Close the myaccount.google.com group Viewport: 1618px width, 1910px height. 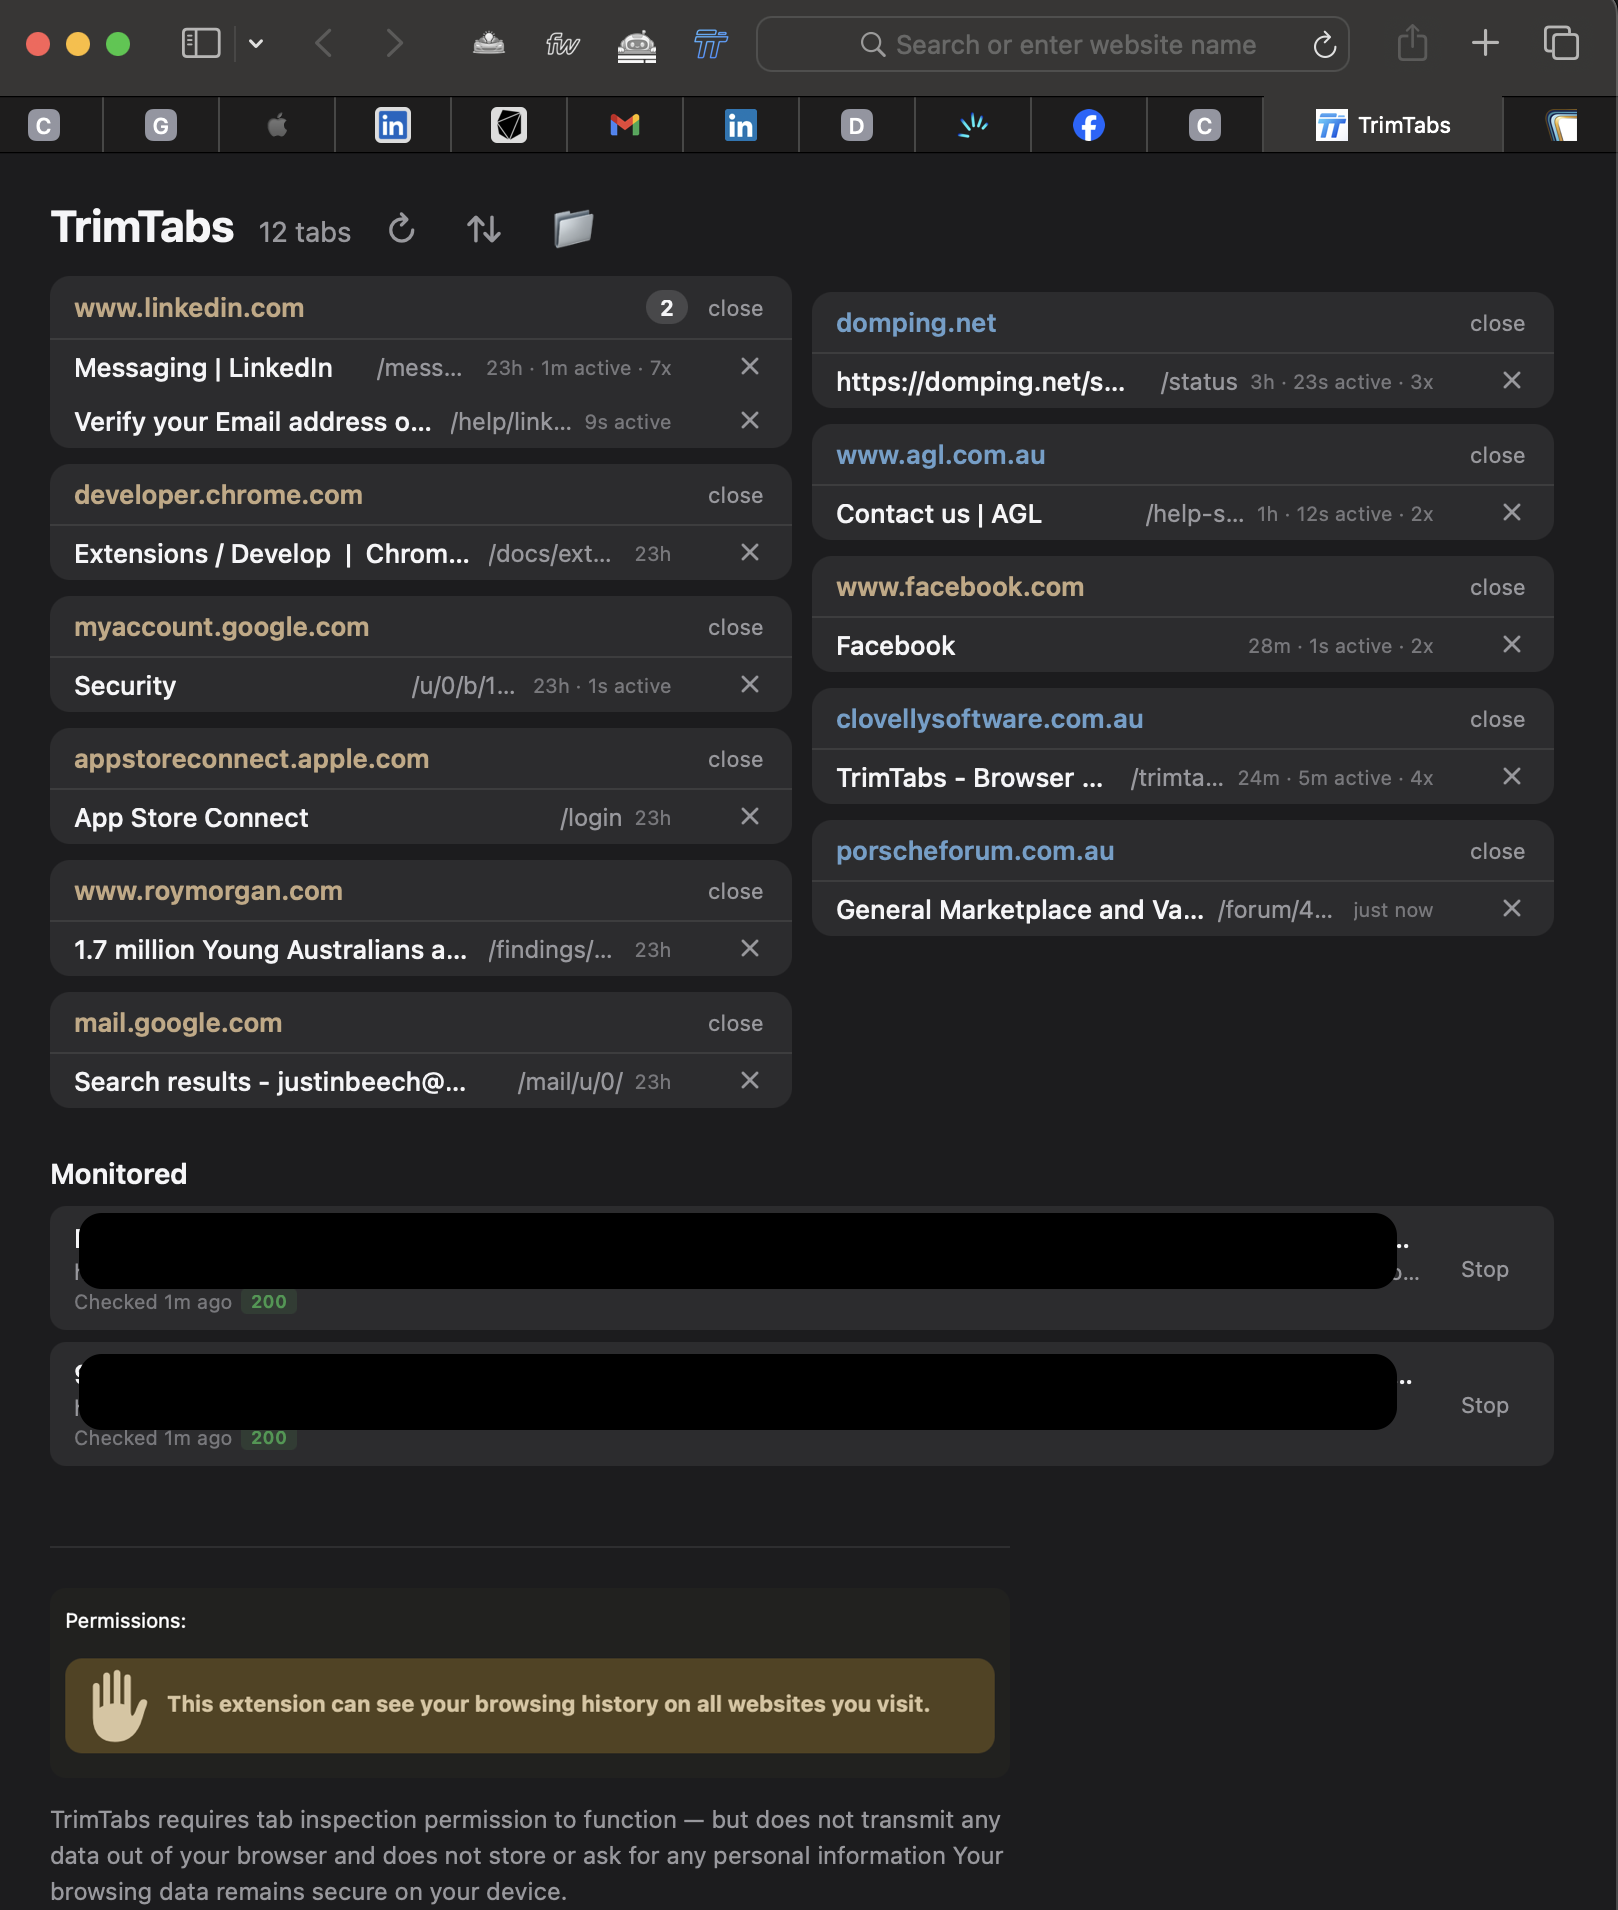[x=735, y=628]
